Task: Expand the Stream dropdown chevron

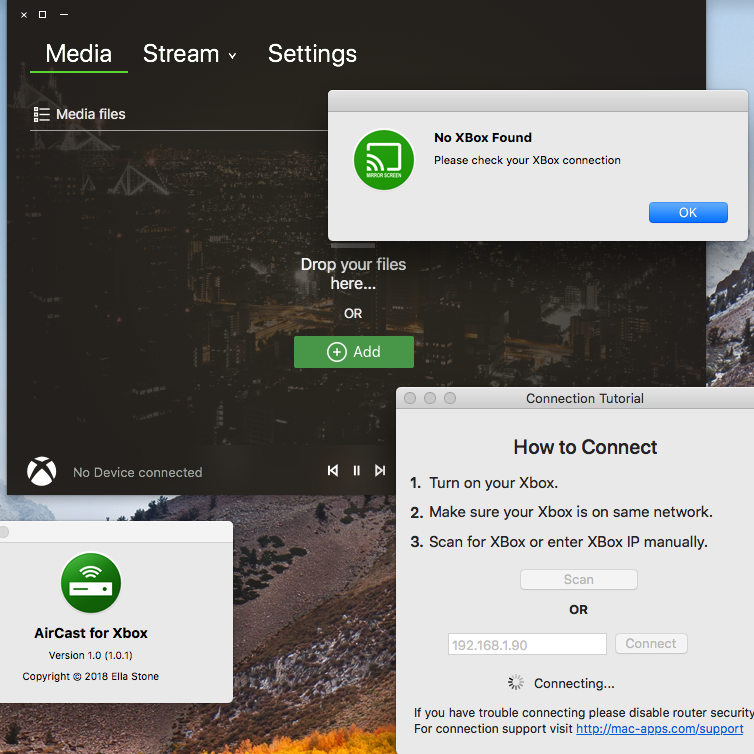Action: click(232, 56)
